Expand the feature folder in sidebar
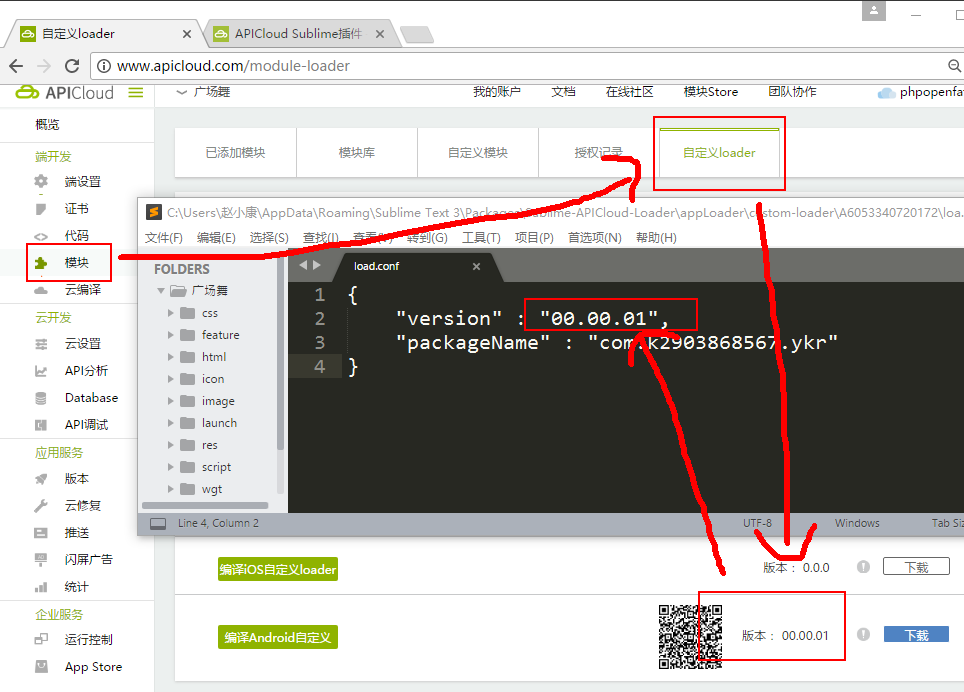The image size is (964, 692). pos(171,335)
